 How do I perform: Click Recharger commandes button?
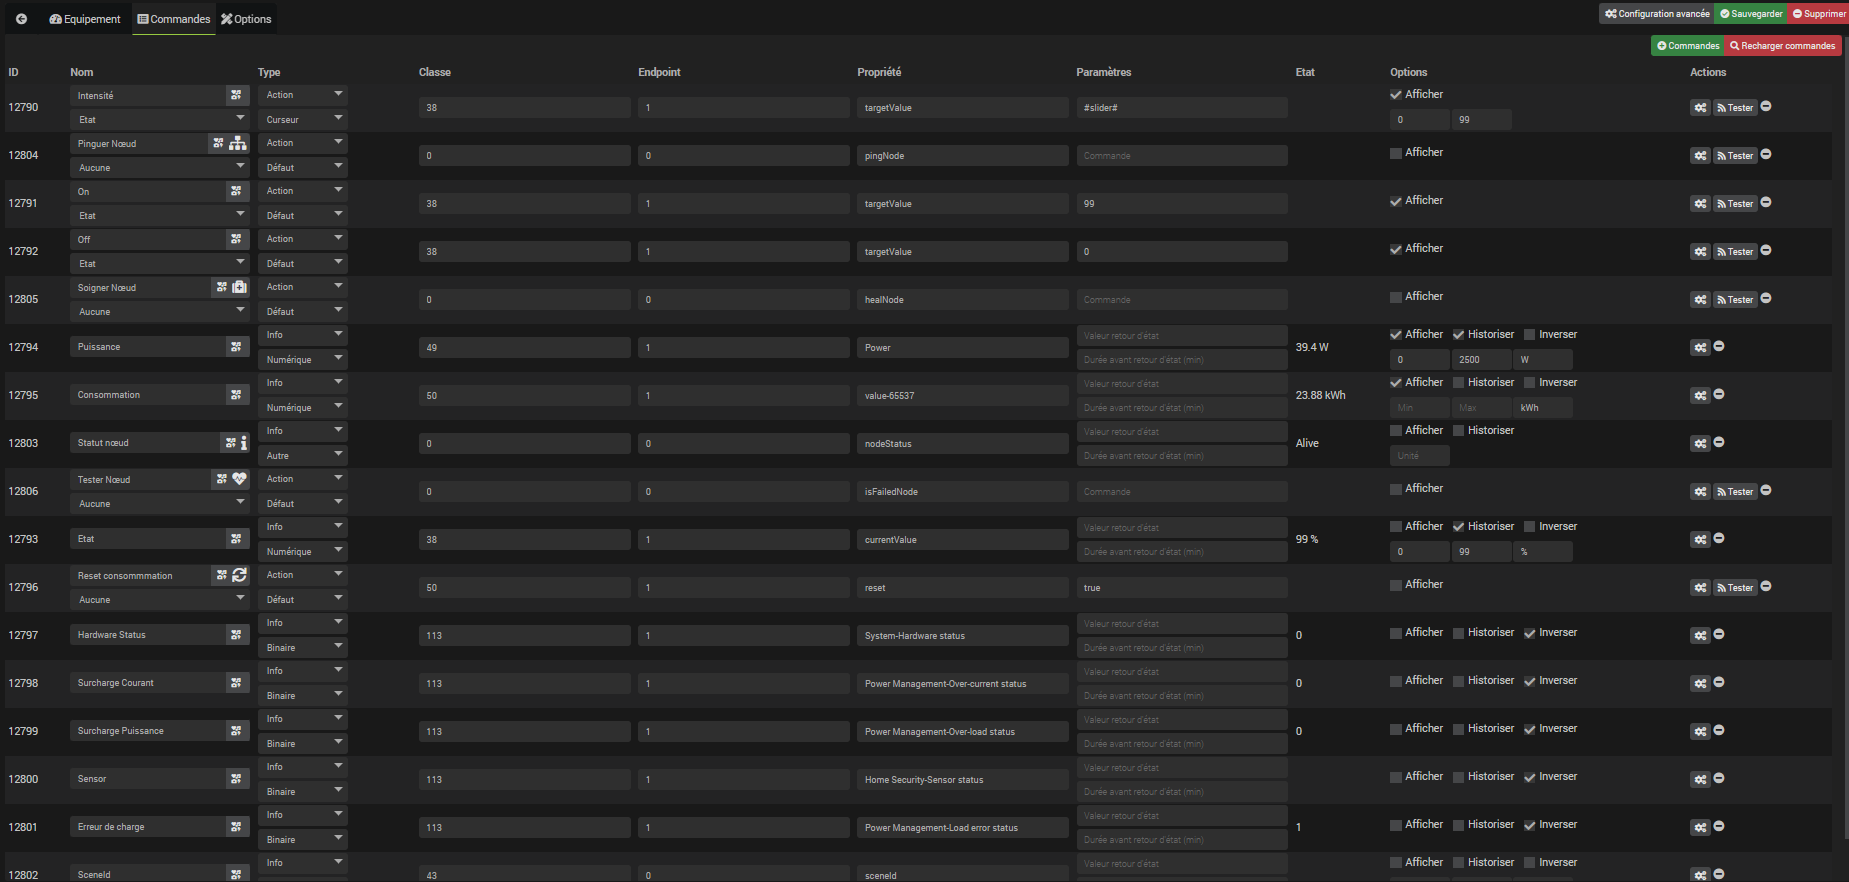1782,46
